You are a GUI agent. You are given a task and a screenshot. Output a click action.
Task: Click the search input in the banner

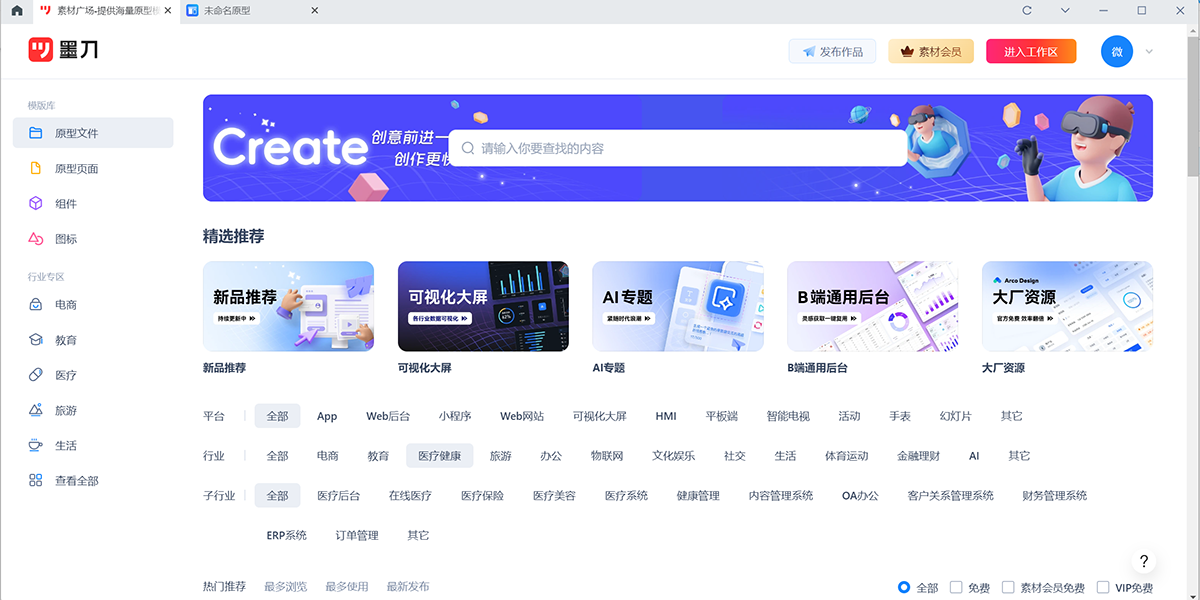[677, 147]
